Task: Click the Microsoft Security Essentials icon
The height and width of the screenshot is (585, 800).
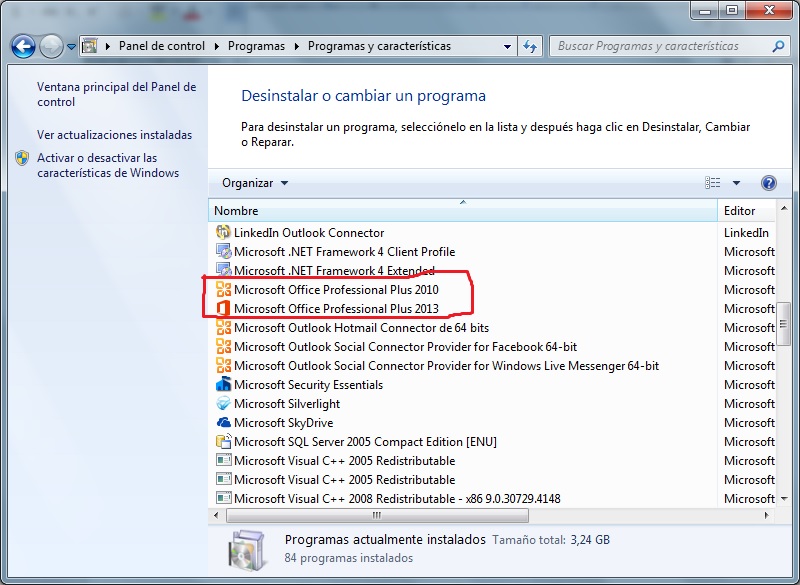Action: 223,384
